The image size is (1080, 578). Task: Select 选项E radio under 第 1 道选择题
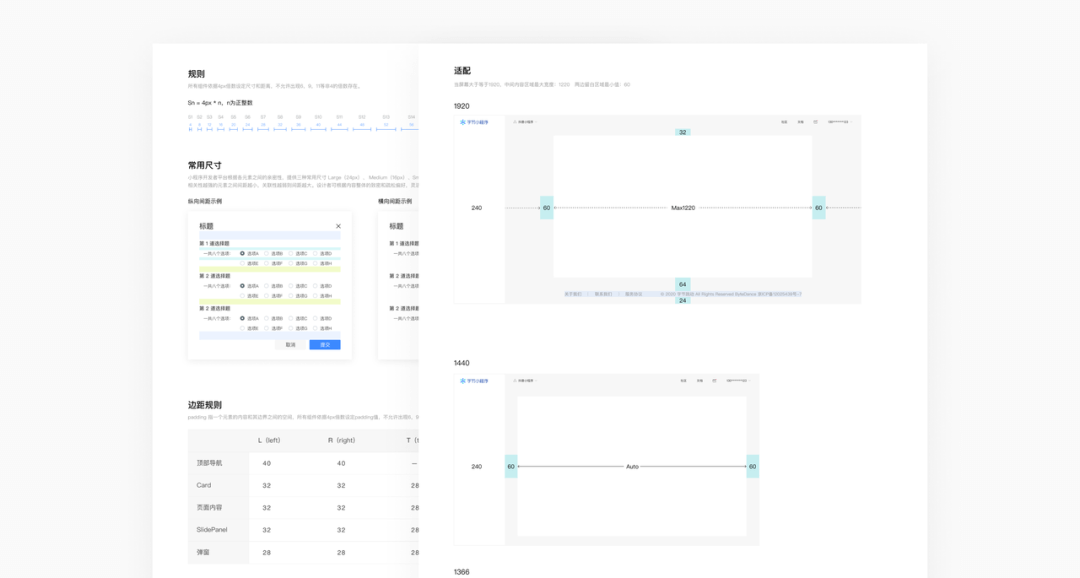[242, 263]
